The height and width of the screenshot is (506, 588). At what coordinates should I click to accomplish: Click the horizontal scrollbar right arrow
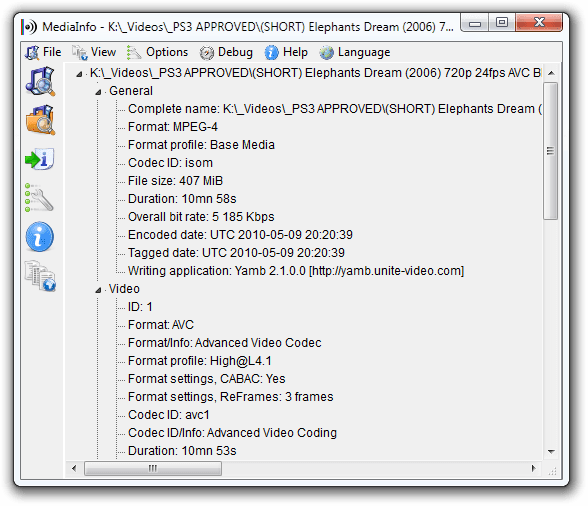pos(533,468)
